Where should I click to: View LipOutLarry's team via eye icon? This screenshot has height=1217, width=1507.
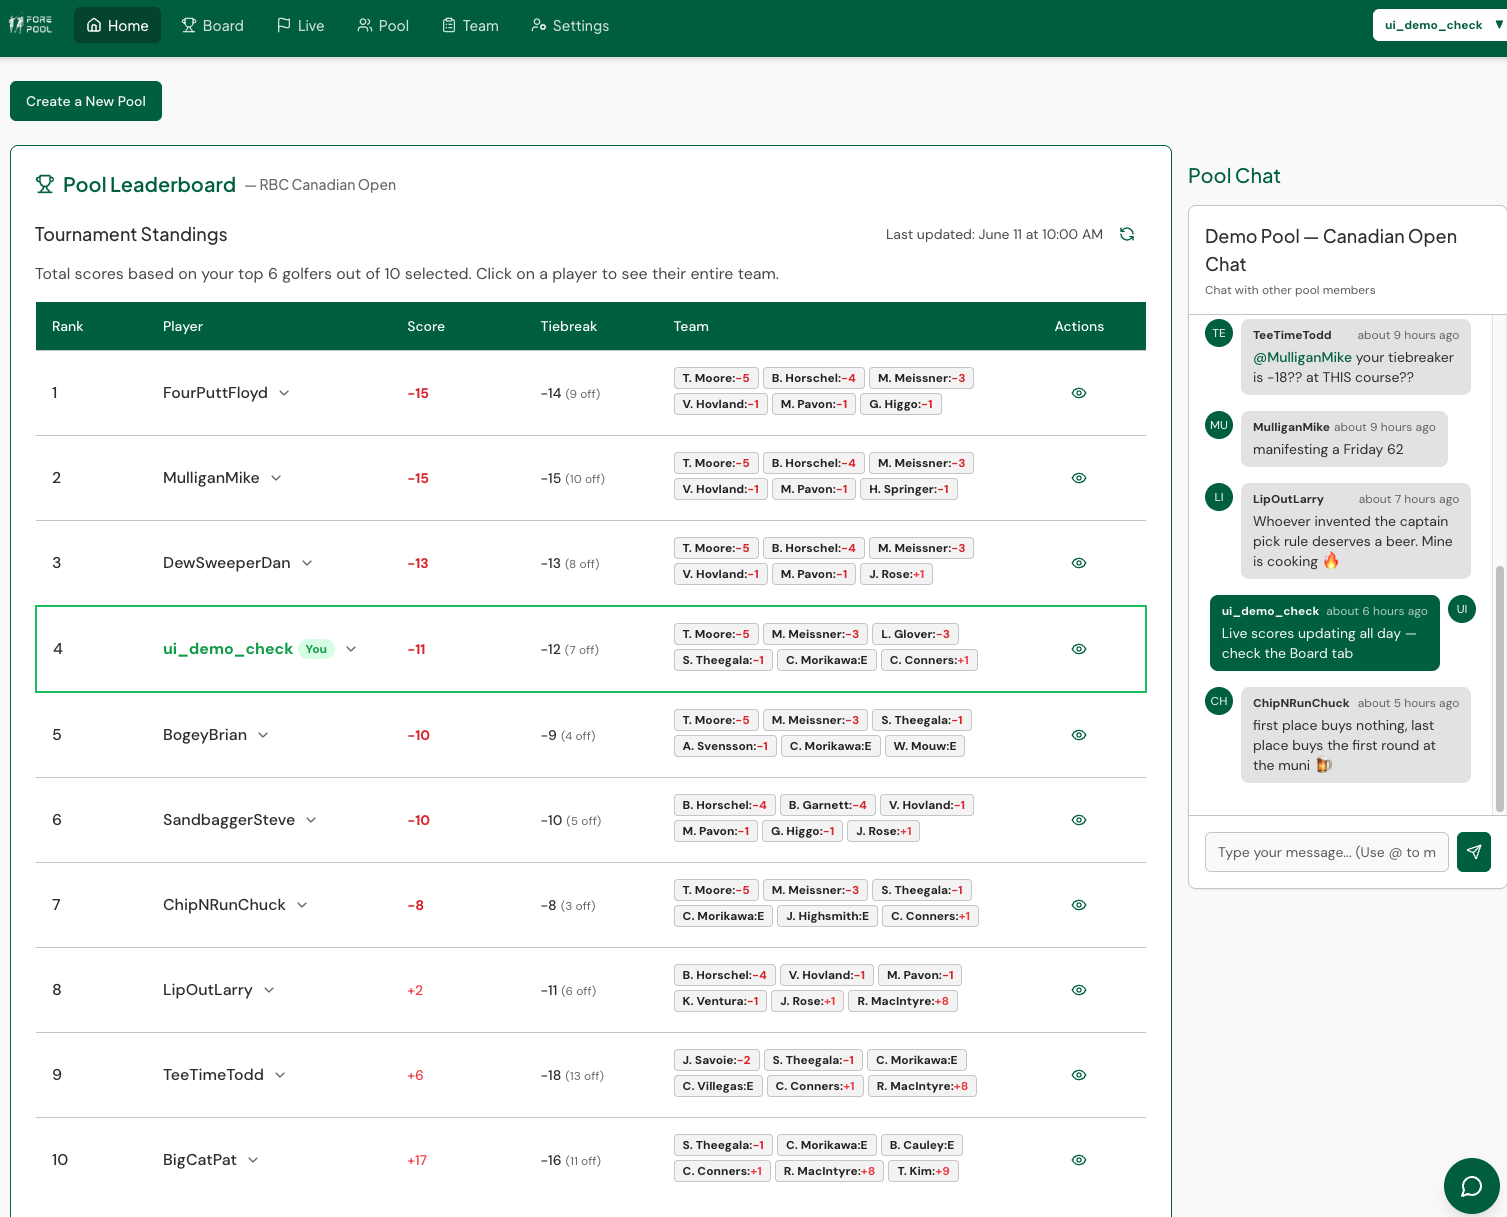[1079, 990]
